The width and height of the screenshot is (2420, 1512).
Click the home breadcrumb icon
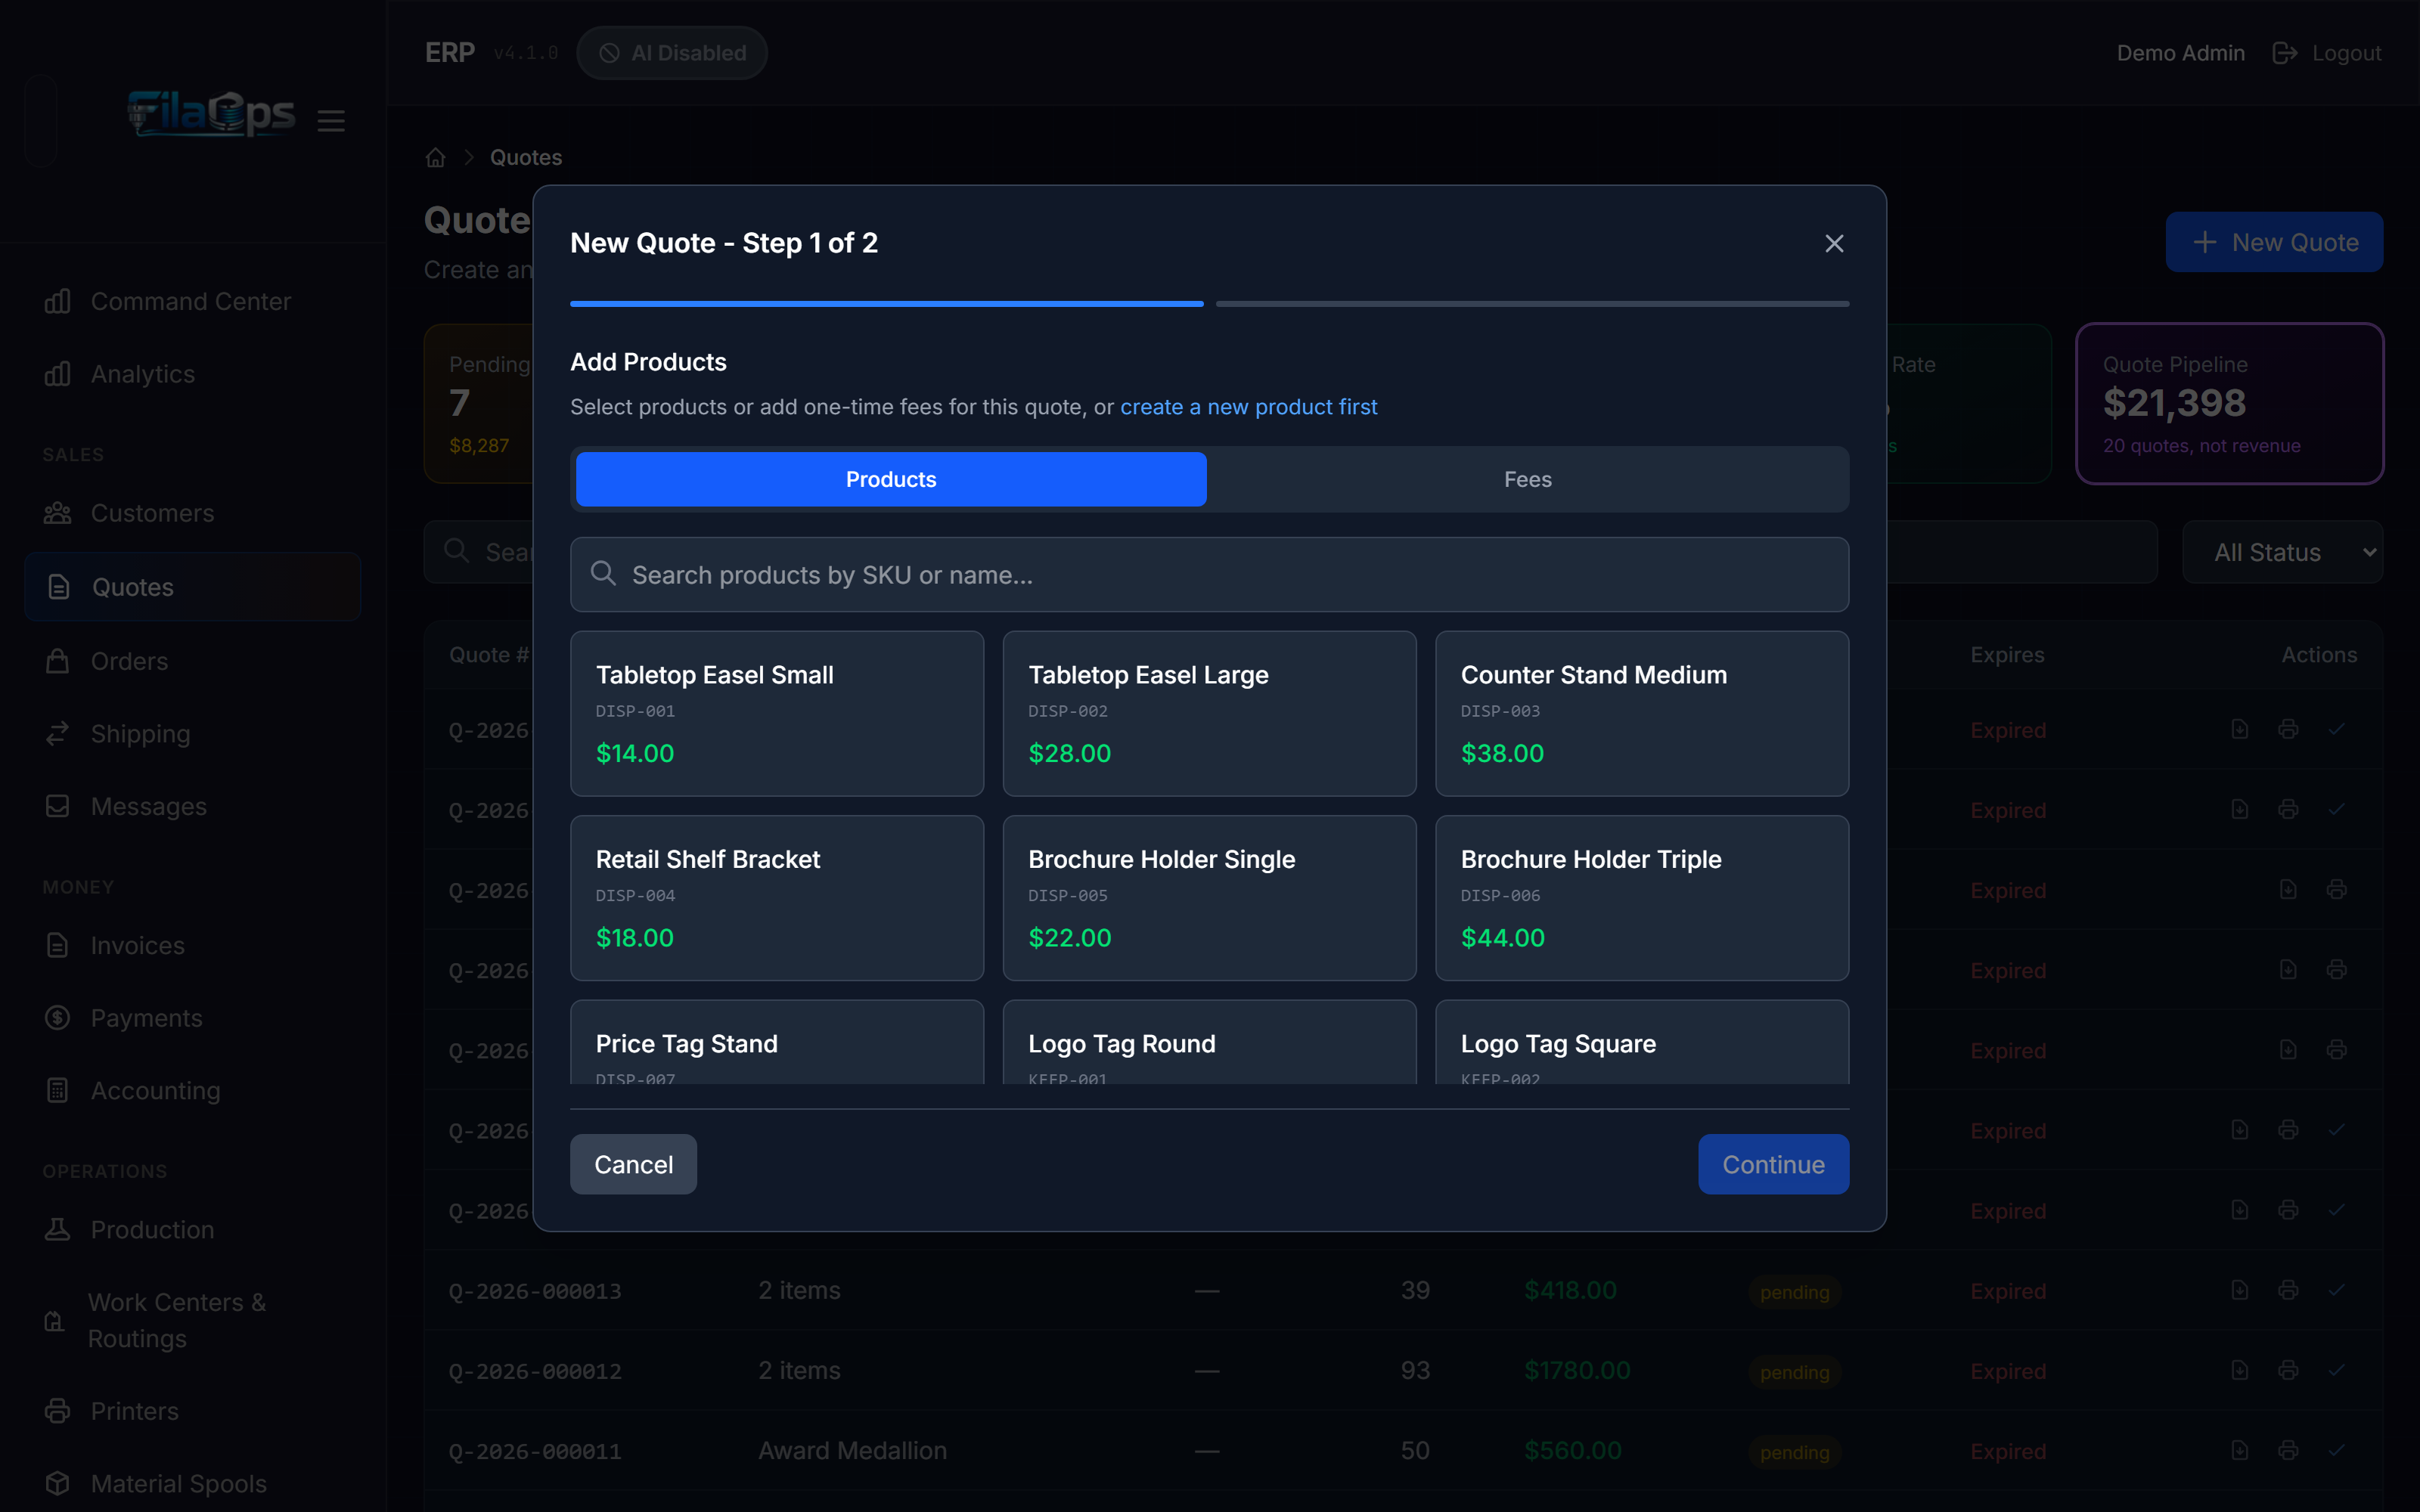click(435, 157)
